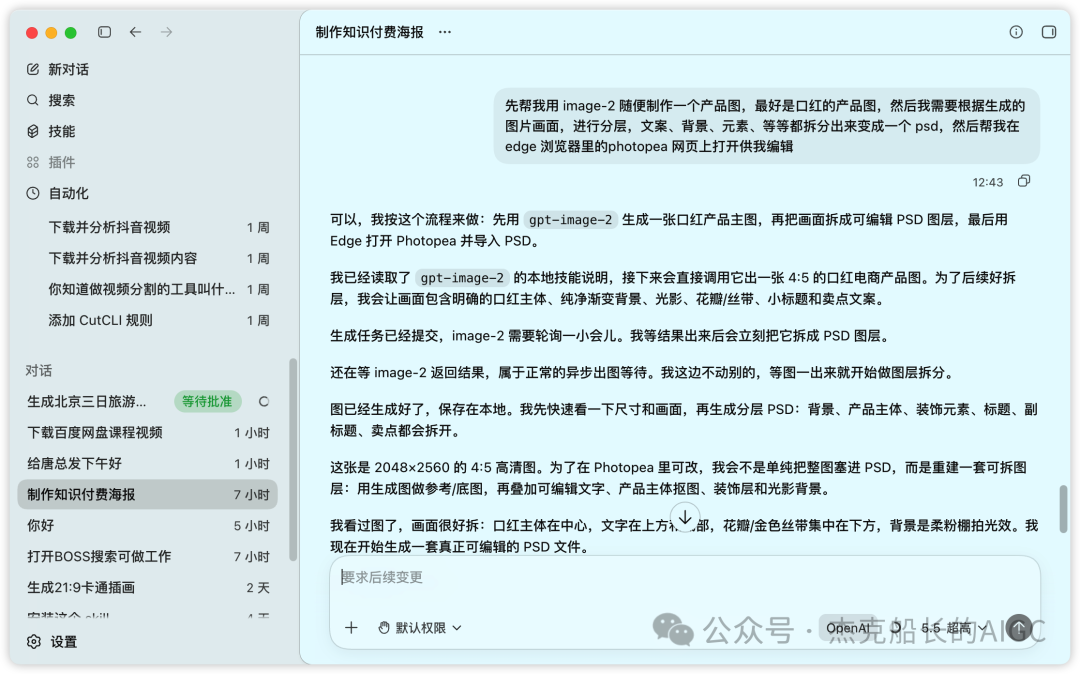Open 你知道做视频分割的工具叫什... automation
The width and height of the screenshot is (1080, 674).
[158, 289]
